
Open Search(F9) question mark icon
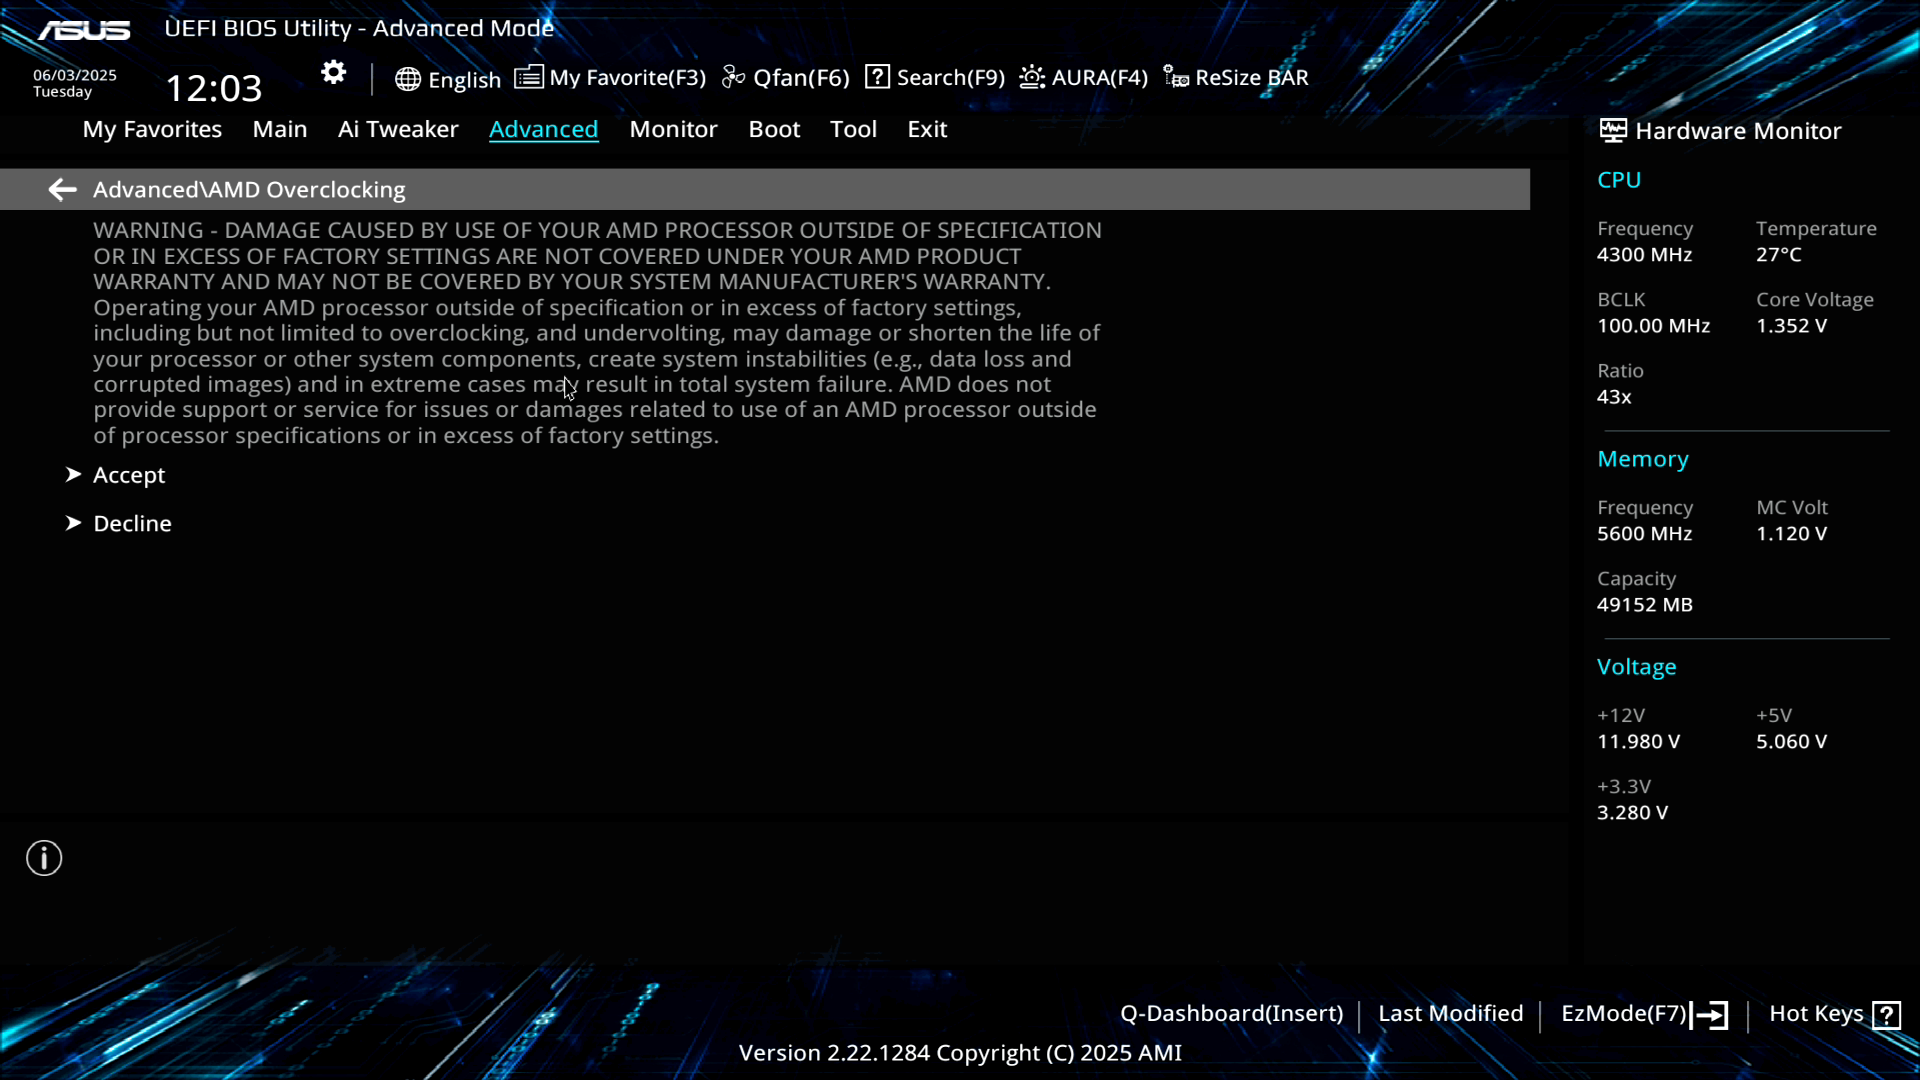coord(877,77)
